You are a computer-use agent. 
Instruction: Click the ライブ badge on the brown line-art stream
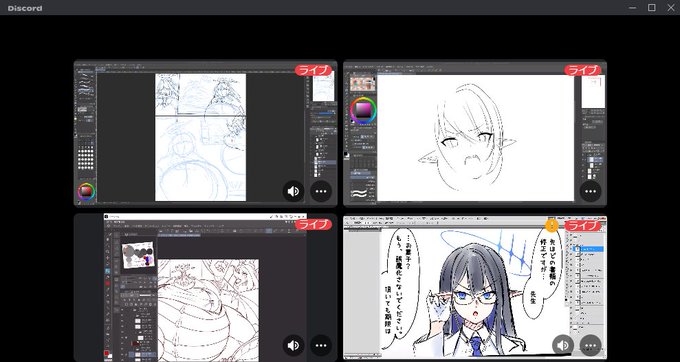(313, 225)
